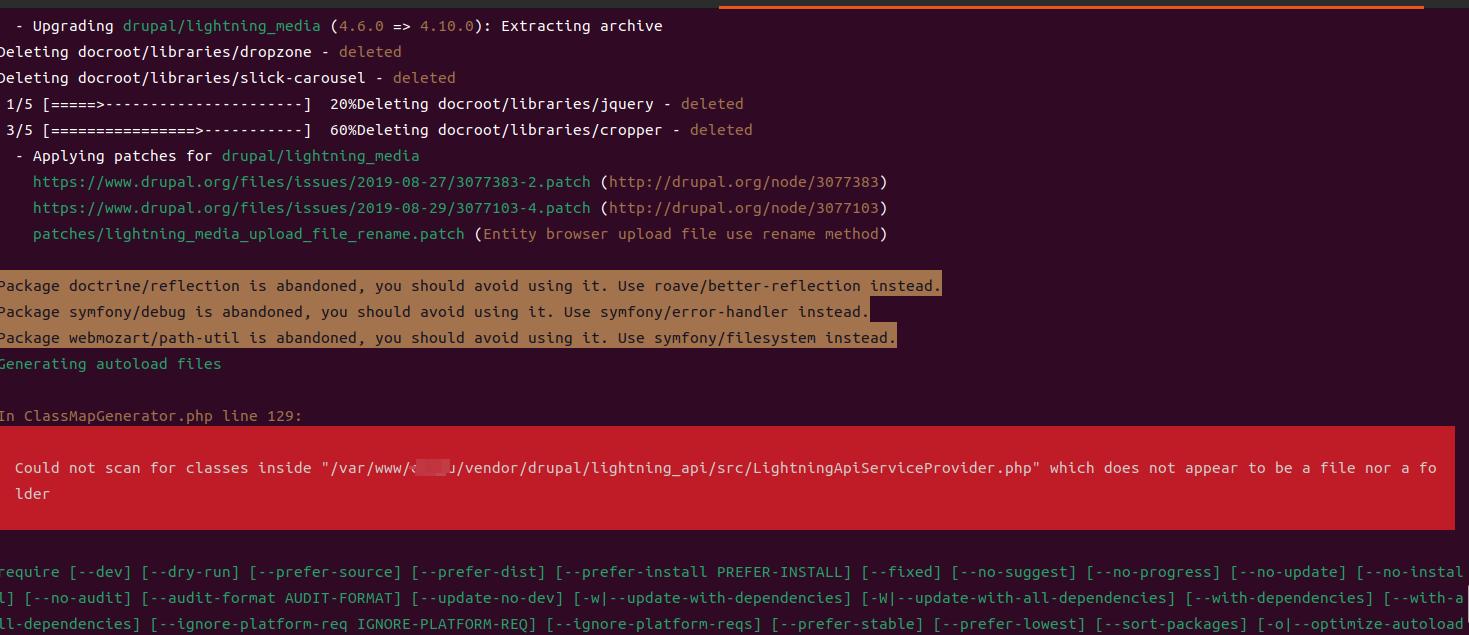
Task: Click 'In ClassMapGenerator.php line 129' text
Action: click(x=150, y=416)
